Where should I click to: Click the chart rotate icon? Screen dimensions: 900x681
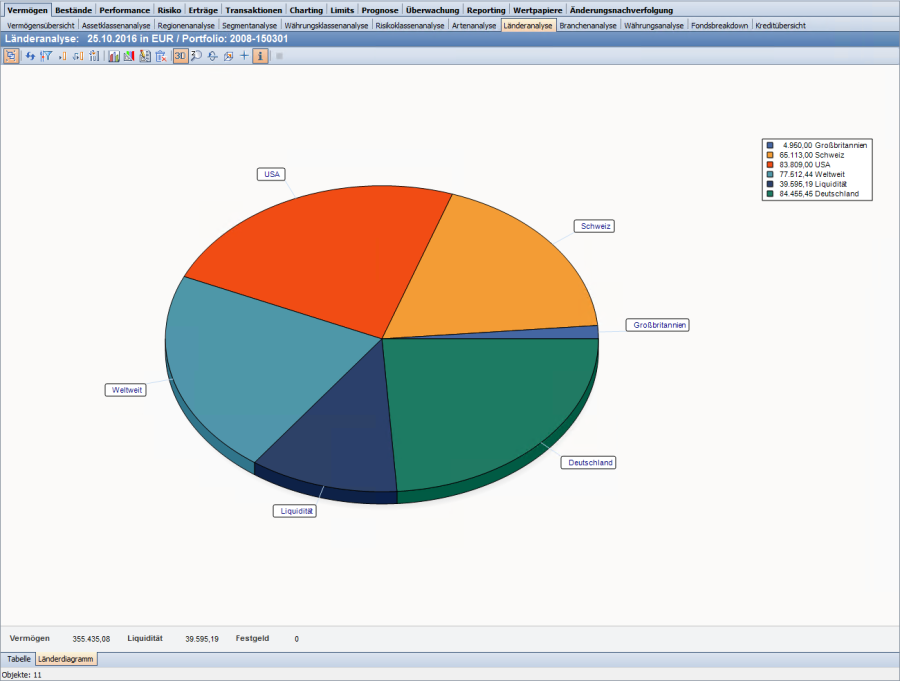(213, 56)
